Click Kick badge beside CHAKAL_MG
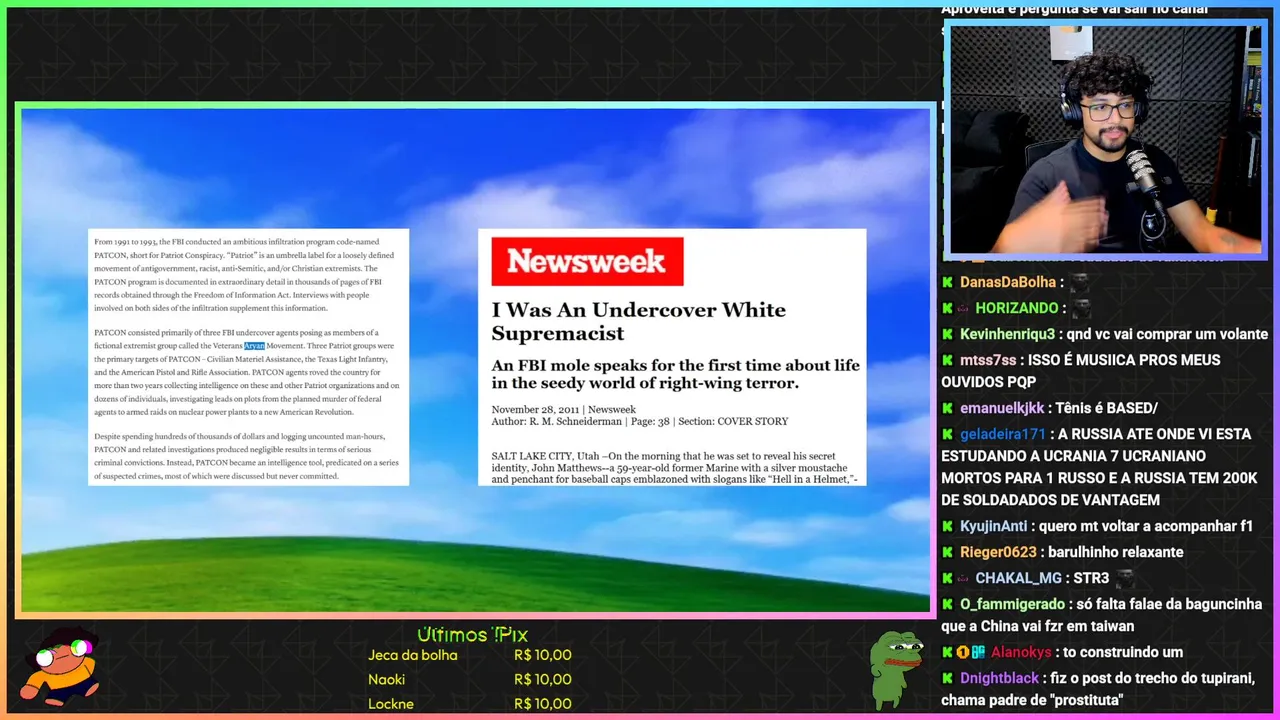This screenshot has width=1280, height=720. [x=948, y=578]
